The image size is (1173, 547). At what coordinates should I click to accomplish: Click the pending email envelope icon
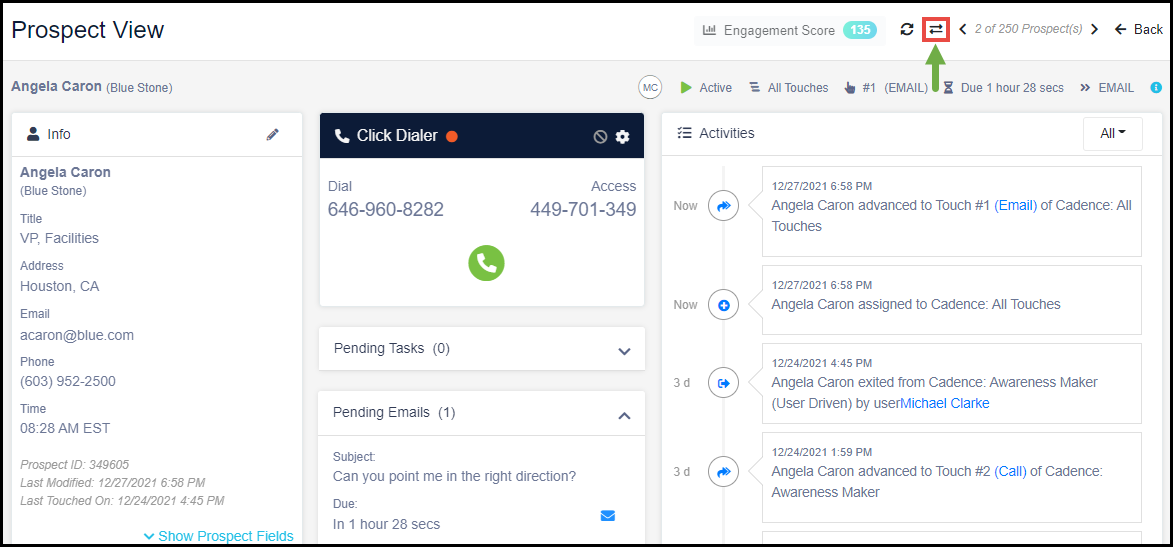607,516
